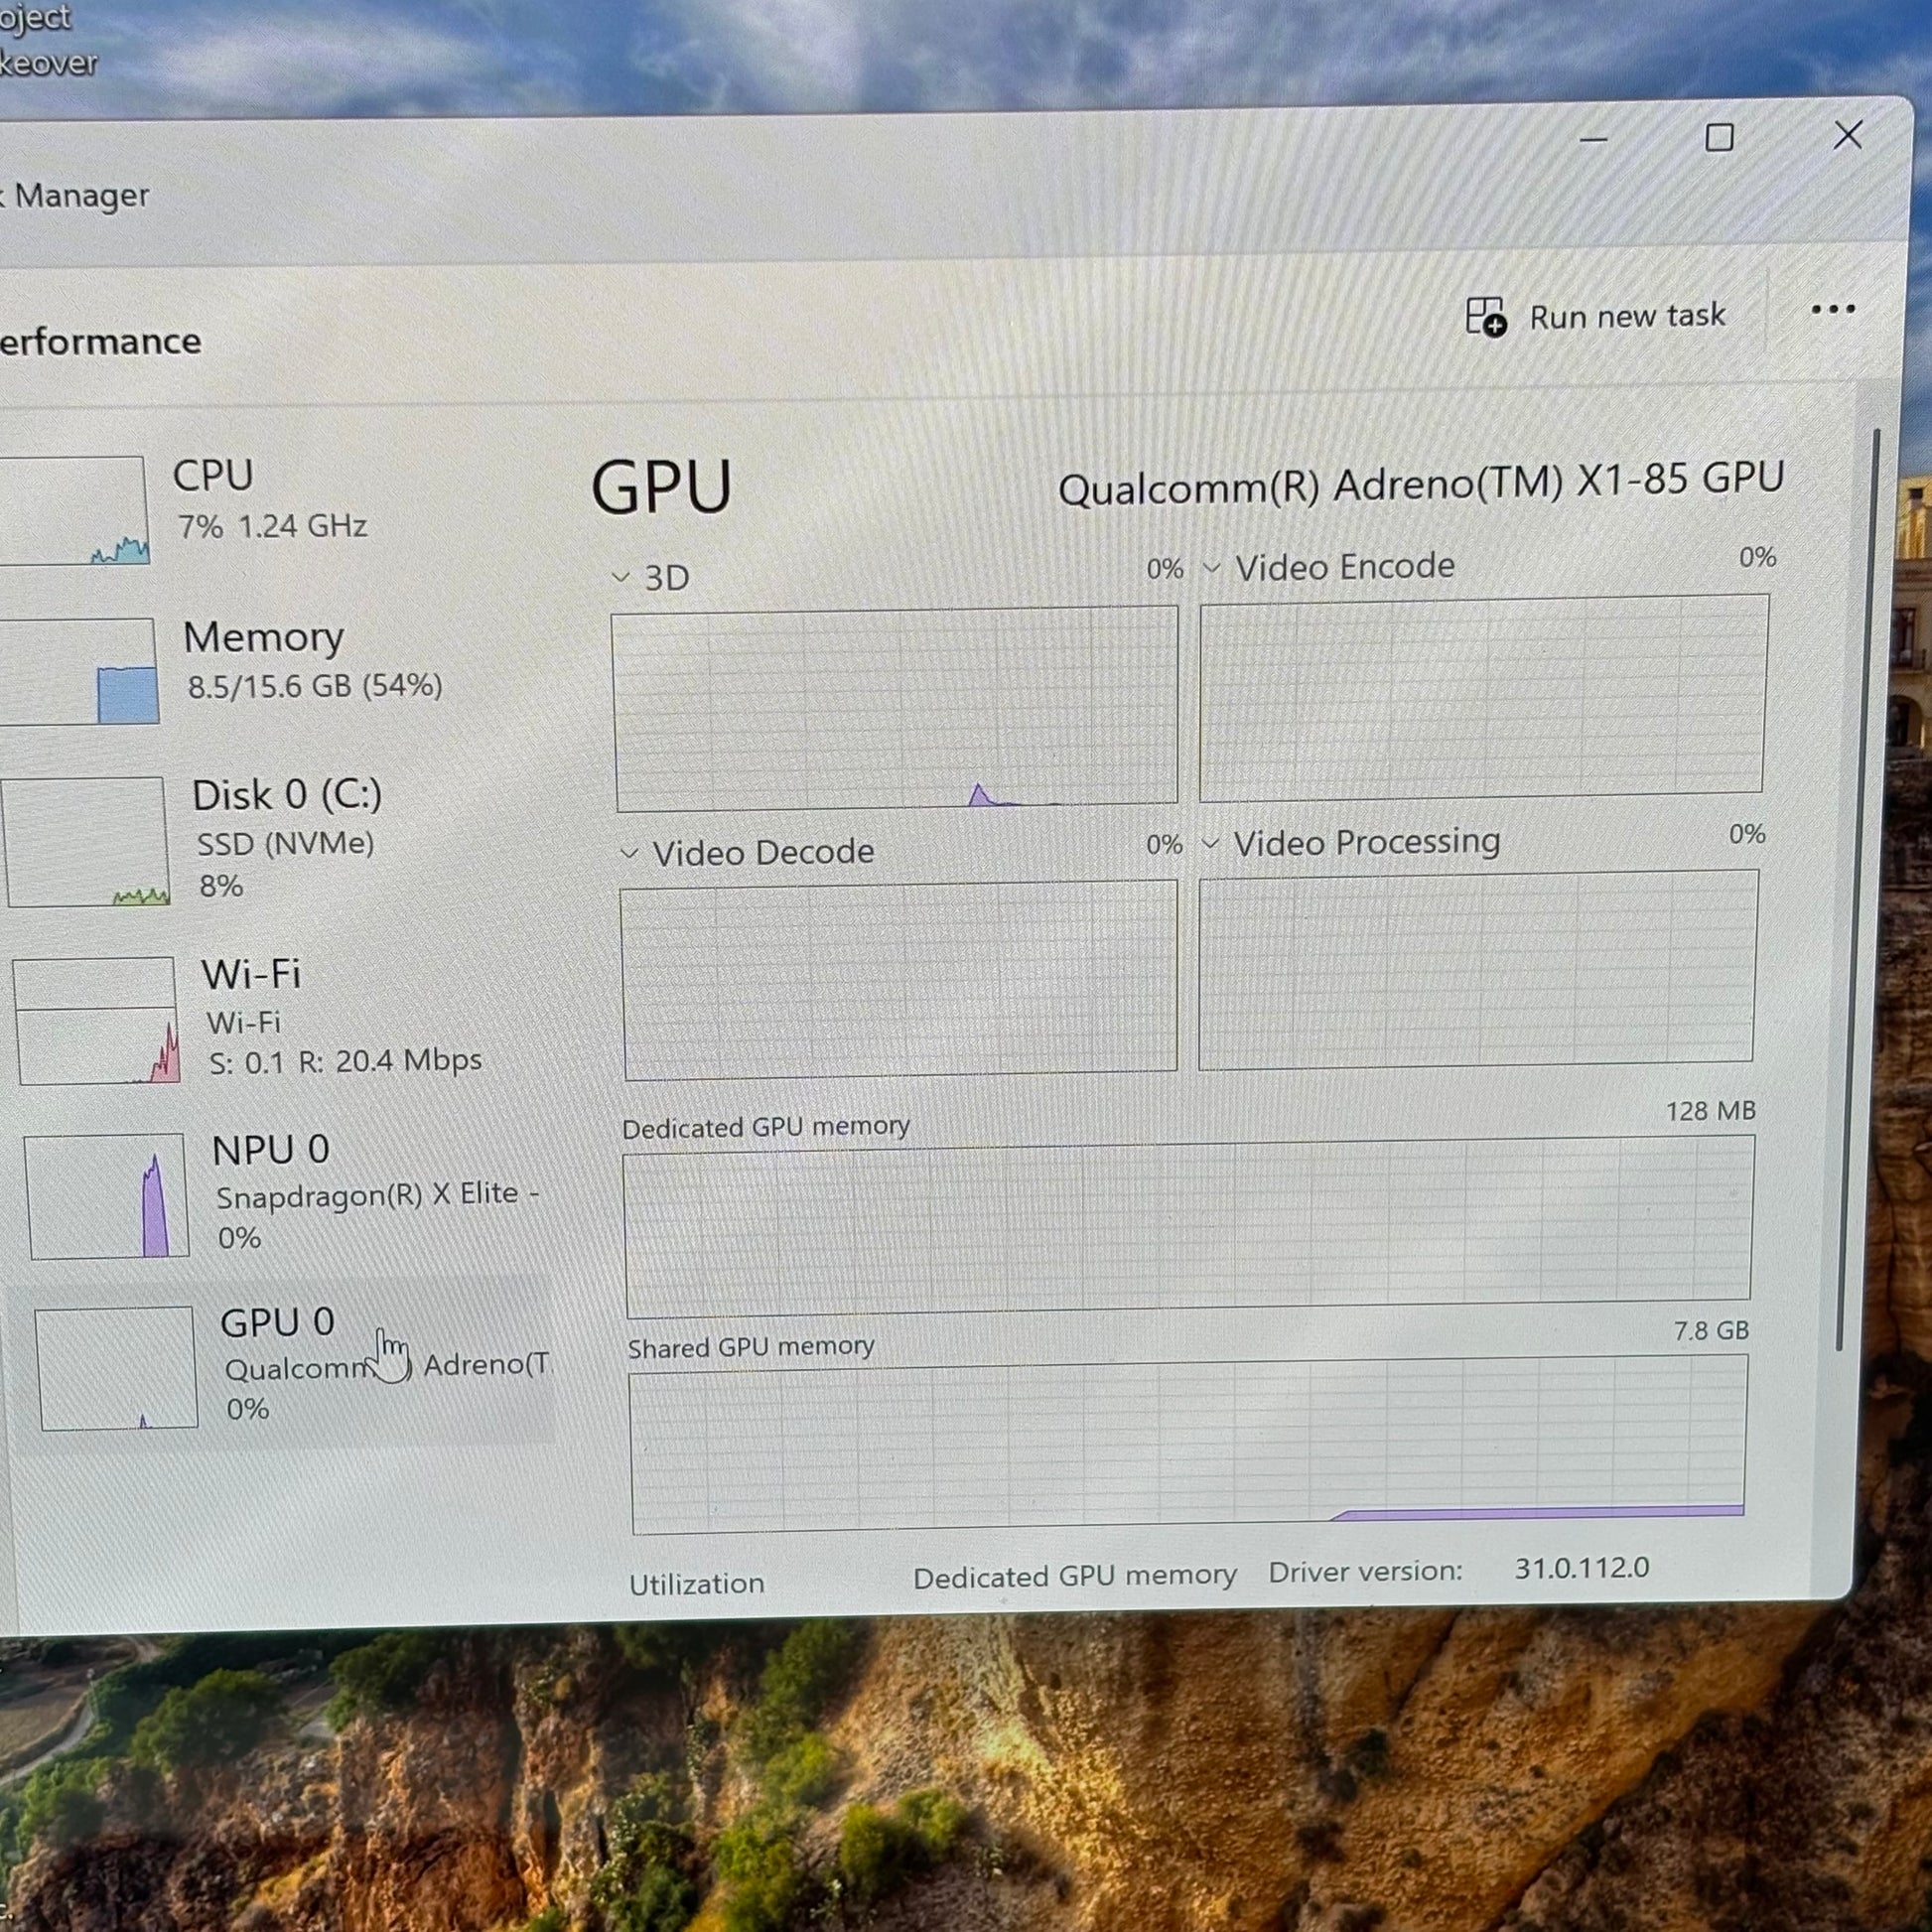
Task: Open the 3D engine dropdown chevron
Action: click(x=620, y=577)
